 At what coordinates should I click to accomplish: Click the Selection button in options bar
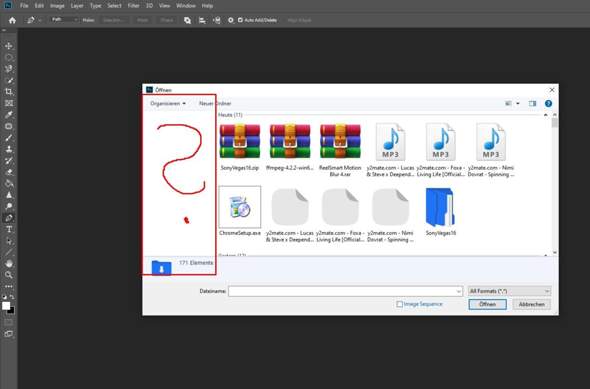[x=114, y=20]
